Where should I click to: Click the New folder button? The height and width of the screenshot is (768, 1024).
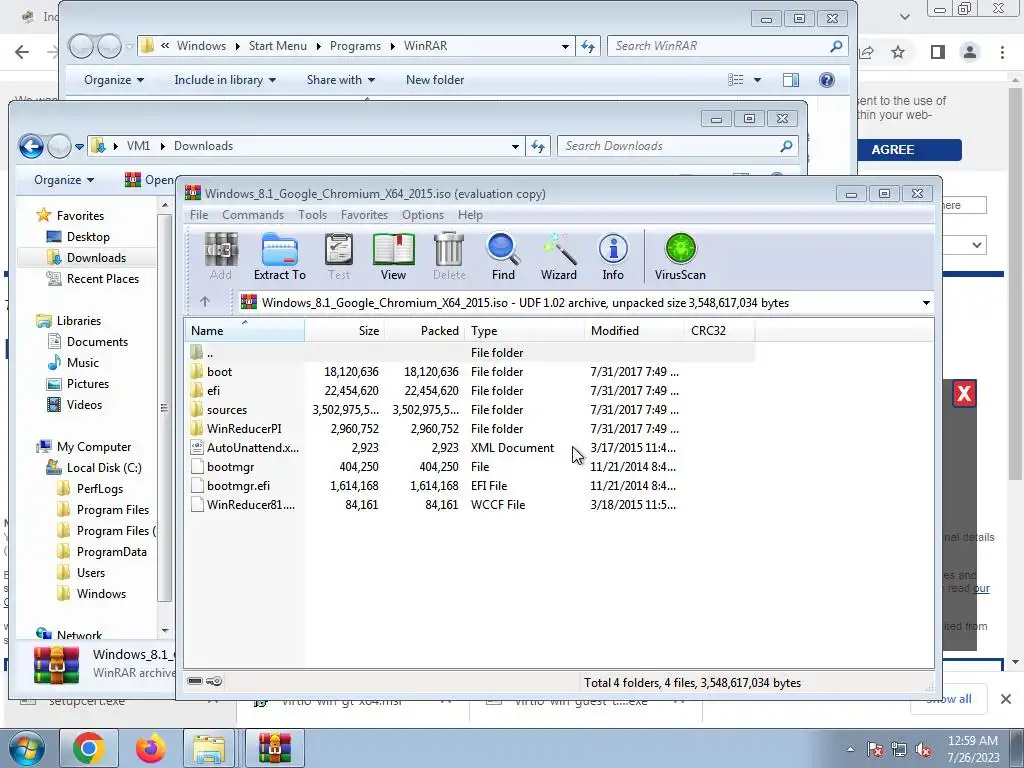[435, 80]
